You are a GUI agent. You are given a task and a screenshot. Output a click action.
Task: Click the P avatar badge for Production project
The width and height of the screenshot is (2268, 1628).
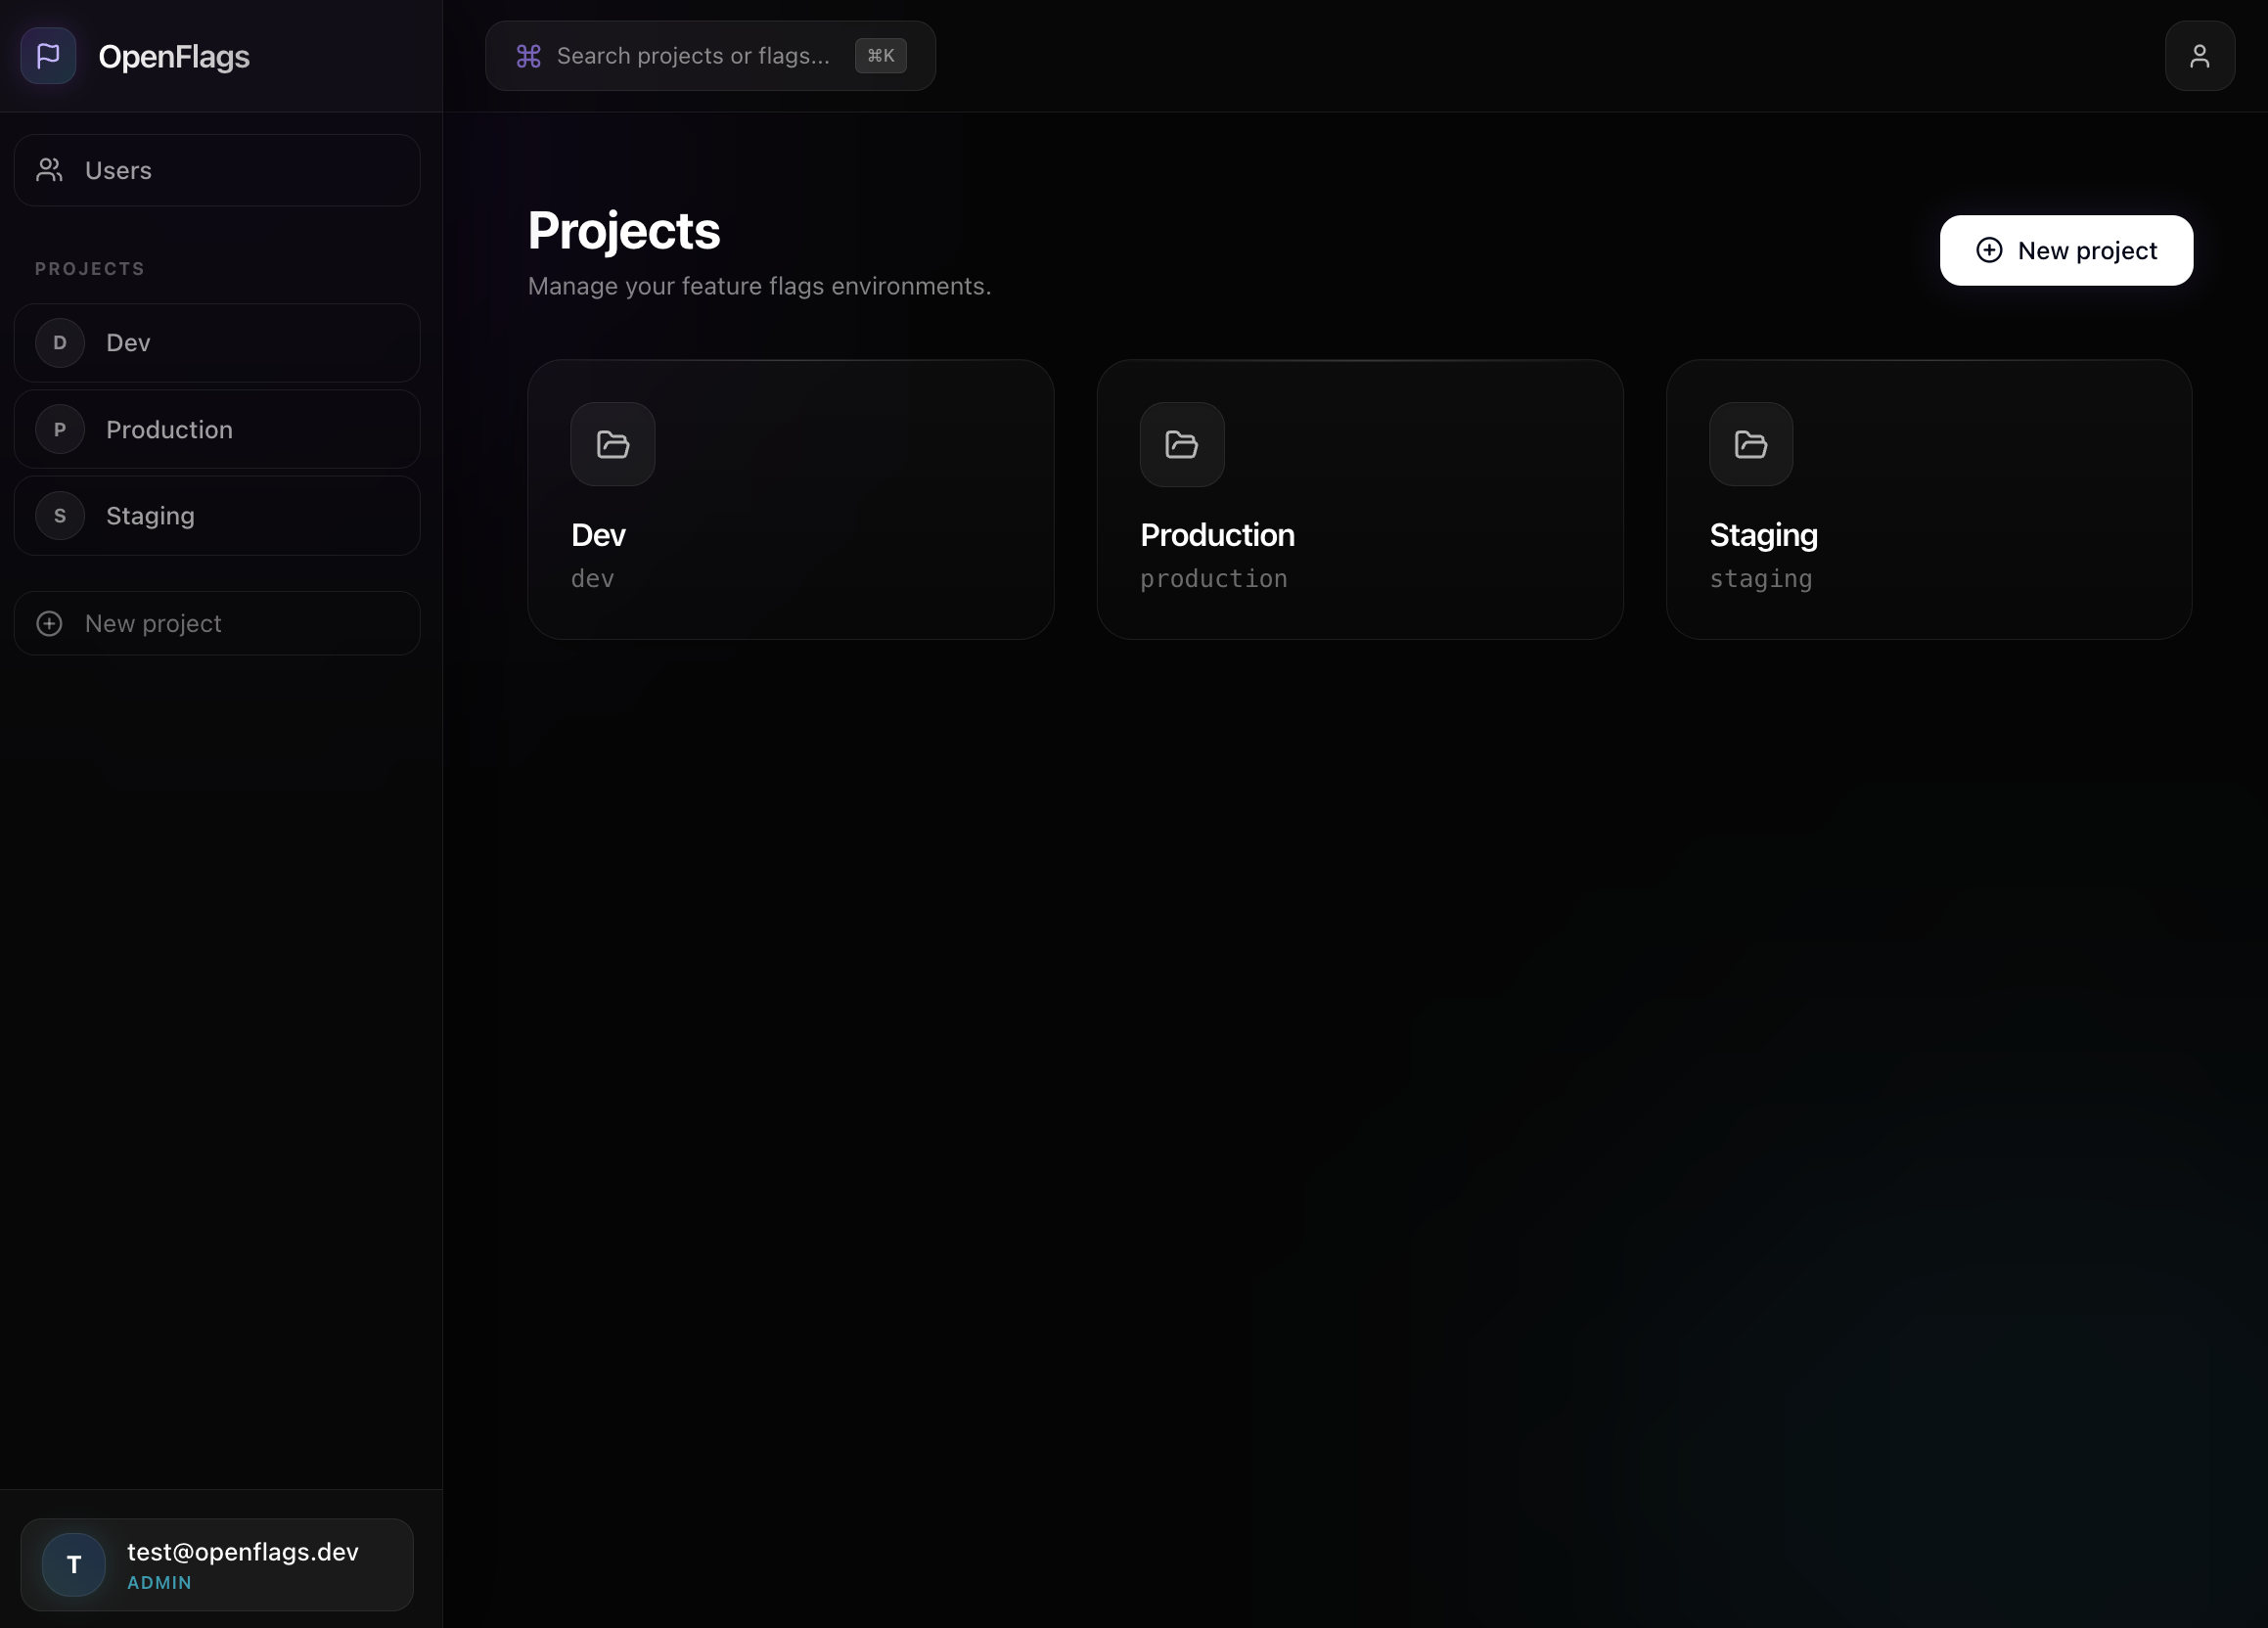(x=59, y=429)
